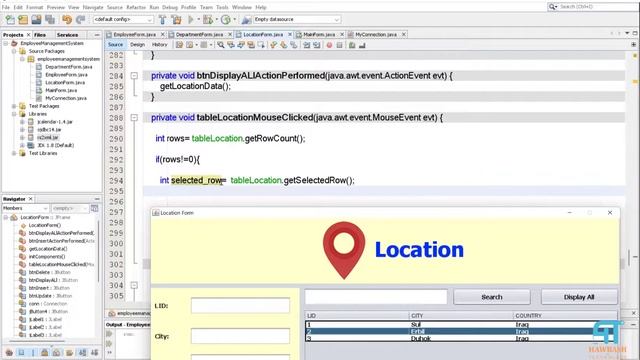Collapse the Libraries tree node
The width and height of the screenshot is (640, 360).
(14, 114)
